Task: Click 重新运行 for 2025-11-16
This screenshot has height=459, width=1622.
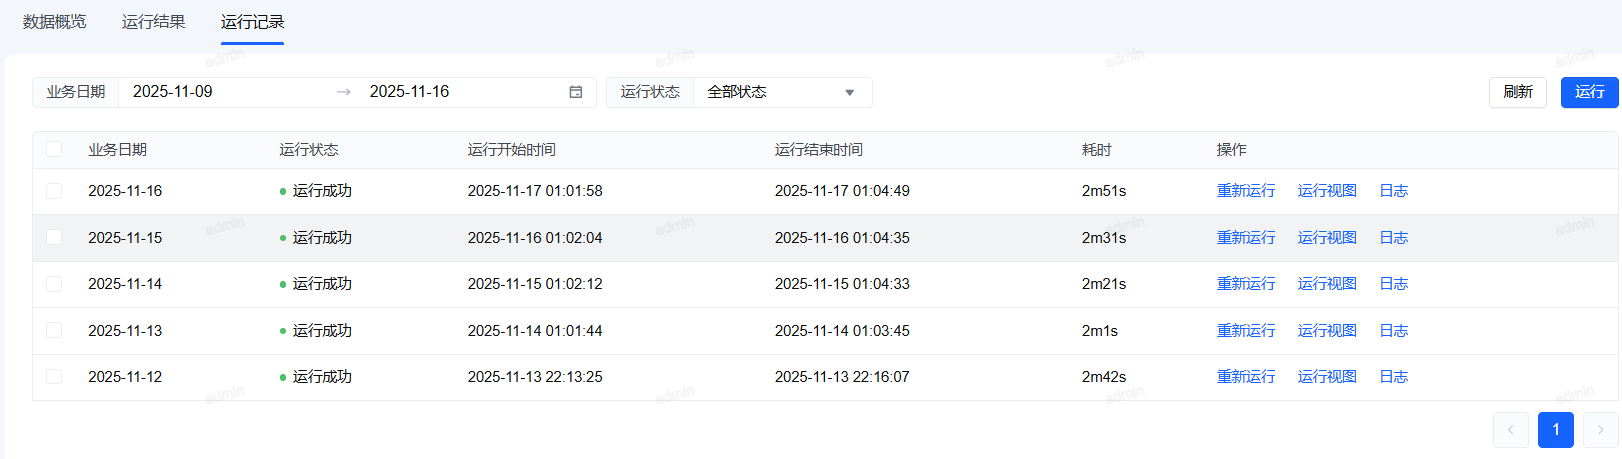Action: coord(1246,191)
